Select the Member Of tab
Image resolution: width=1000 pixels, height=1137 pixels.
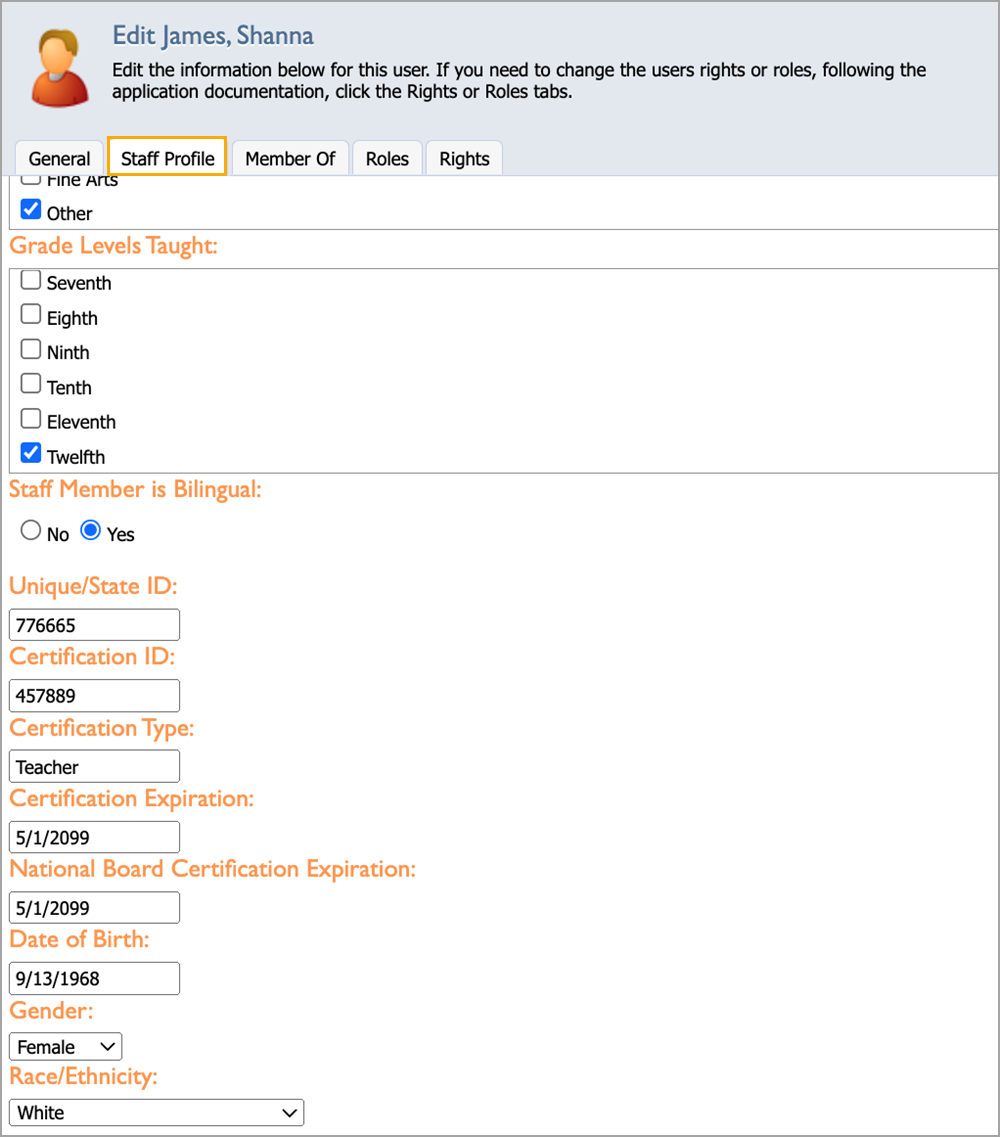pyautogui.click(x=290, y=159)
